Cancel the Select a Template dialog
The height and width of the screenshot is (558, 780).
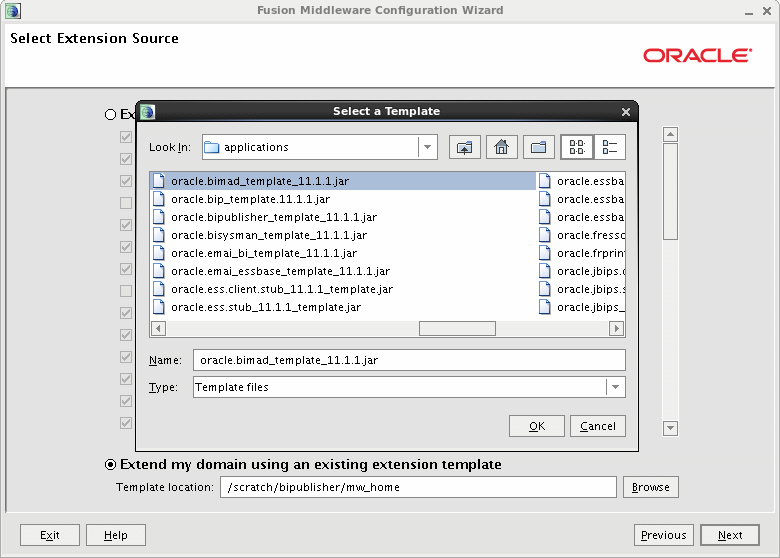[597, 426]
